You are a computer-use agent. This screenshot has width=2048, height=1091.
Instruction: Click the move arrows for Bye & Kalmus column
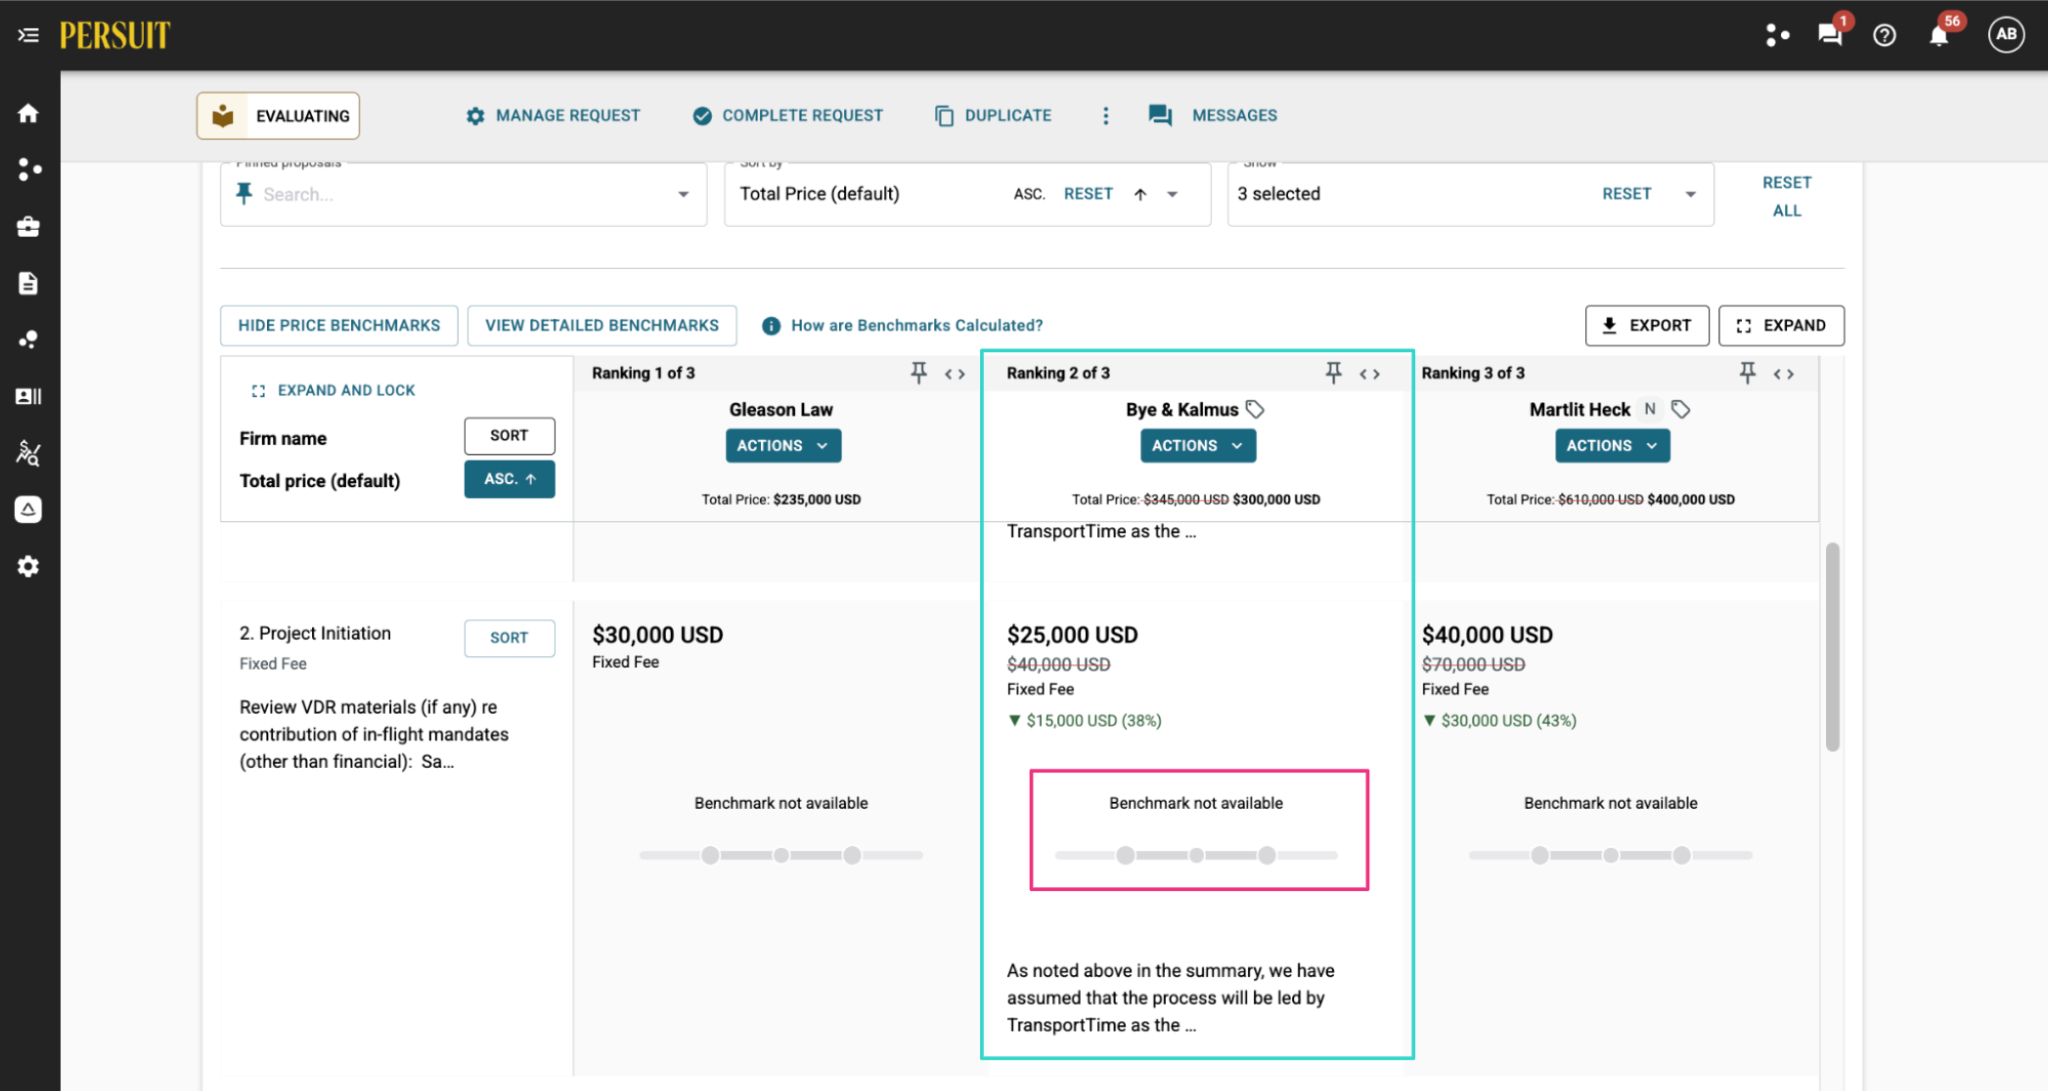point(1370,374)
